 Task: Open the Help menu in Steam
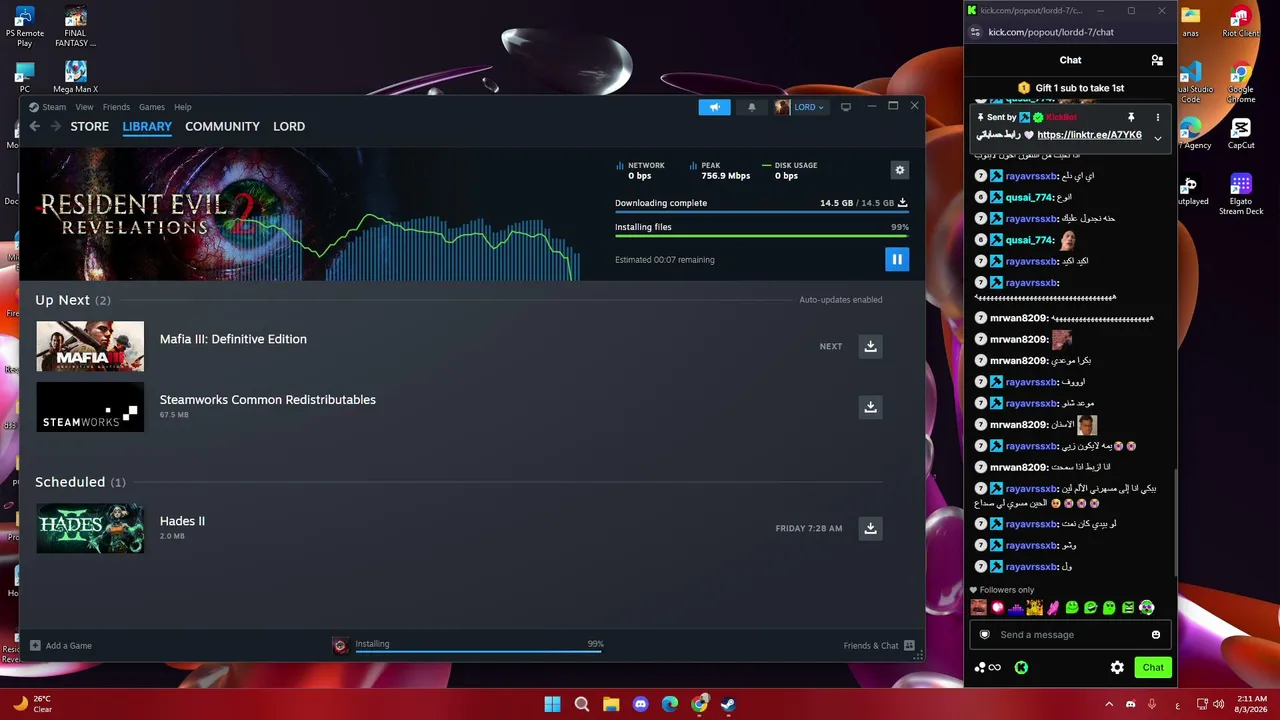[183, 107]
